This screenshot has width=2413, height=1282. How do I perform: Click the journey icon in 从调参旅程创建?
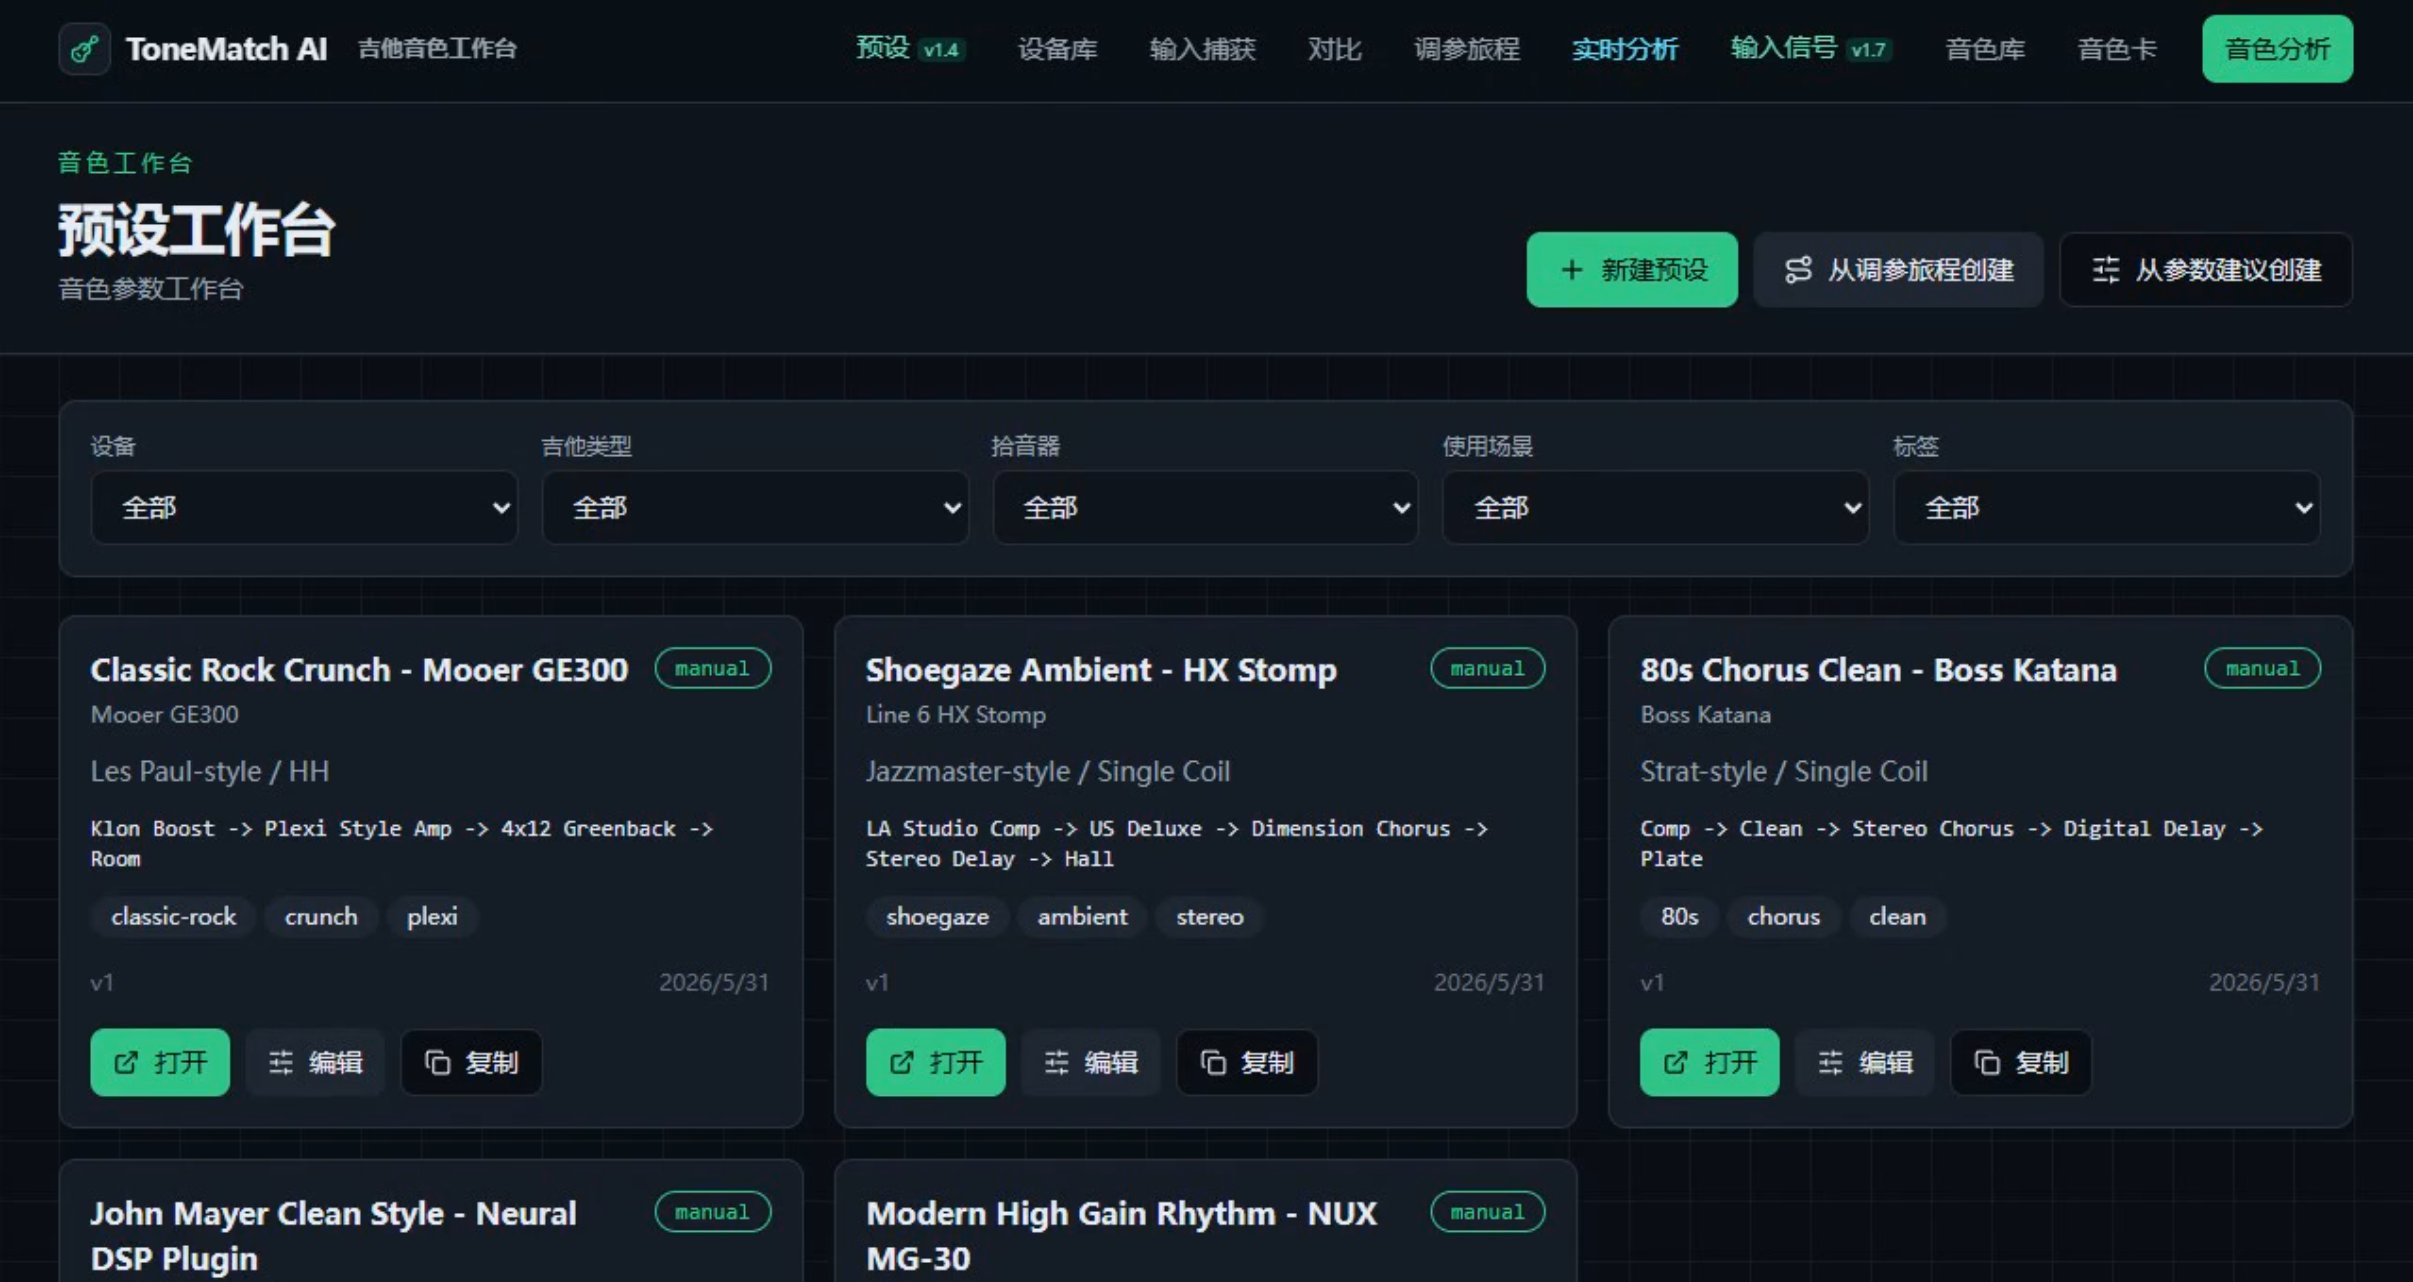point(1798,270)
